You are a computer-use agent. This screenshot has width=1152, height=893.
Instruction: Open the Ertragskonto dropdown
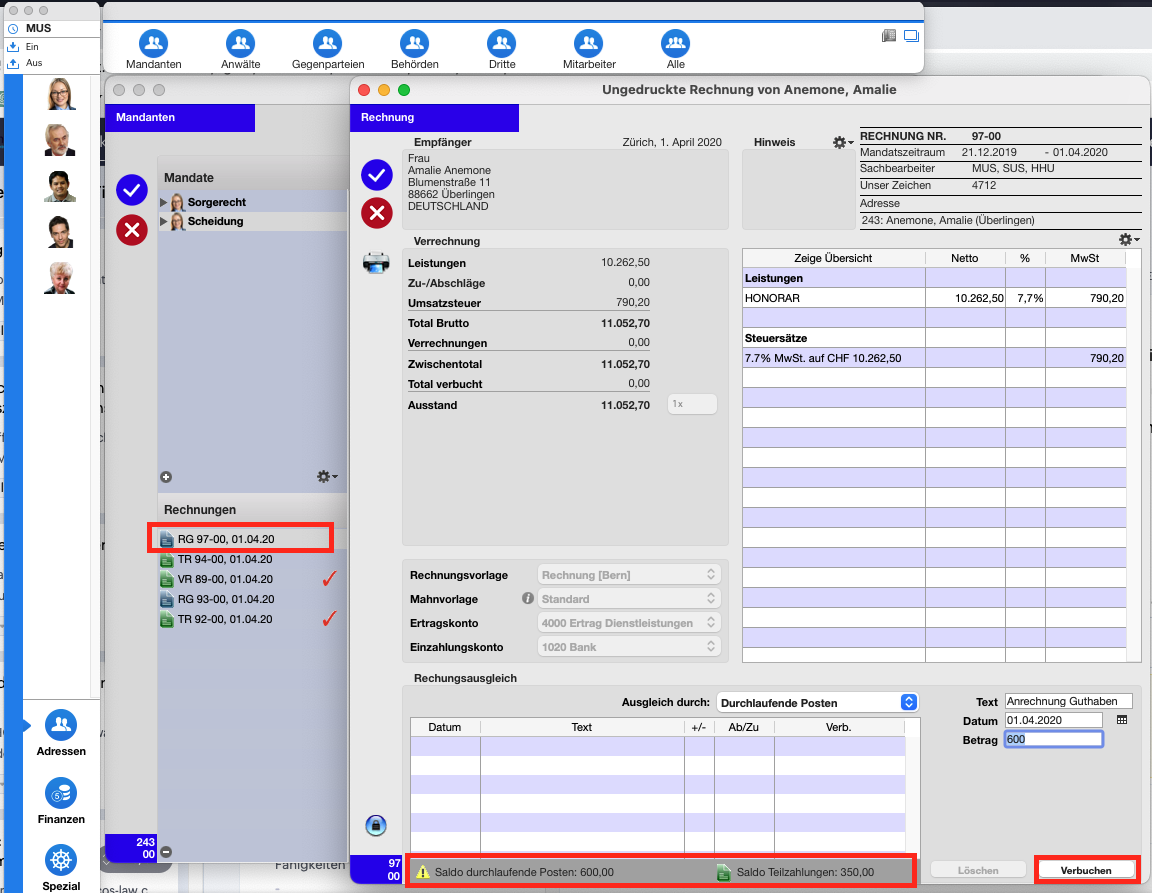click(629, 623)
